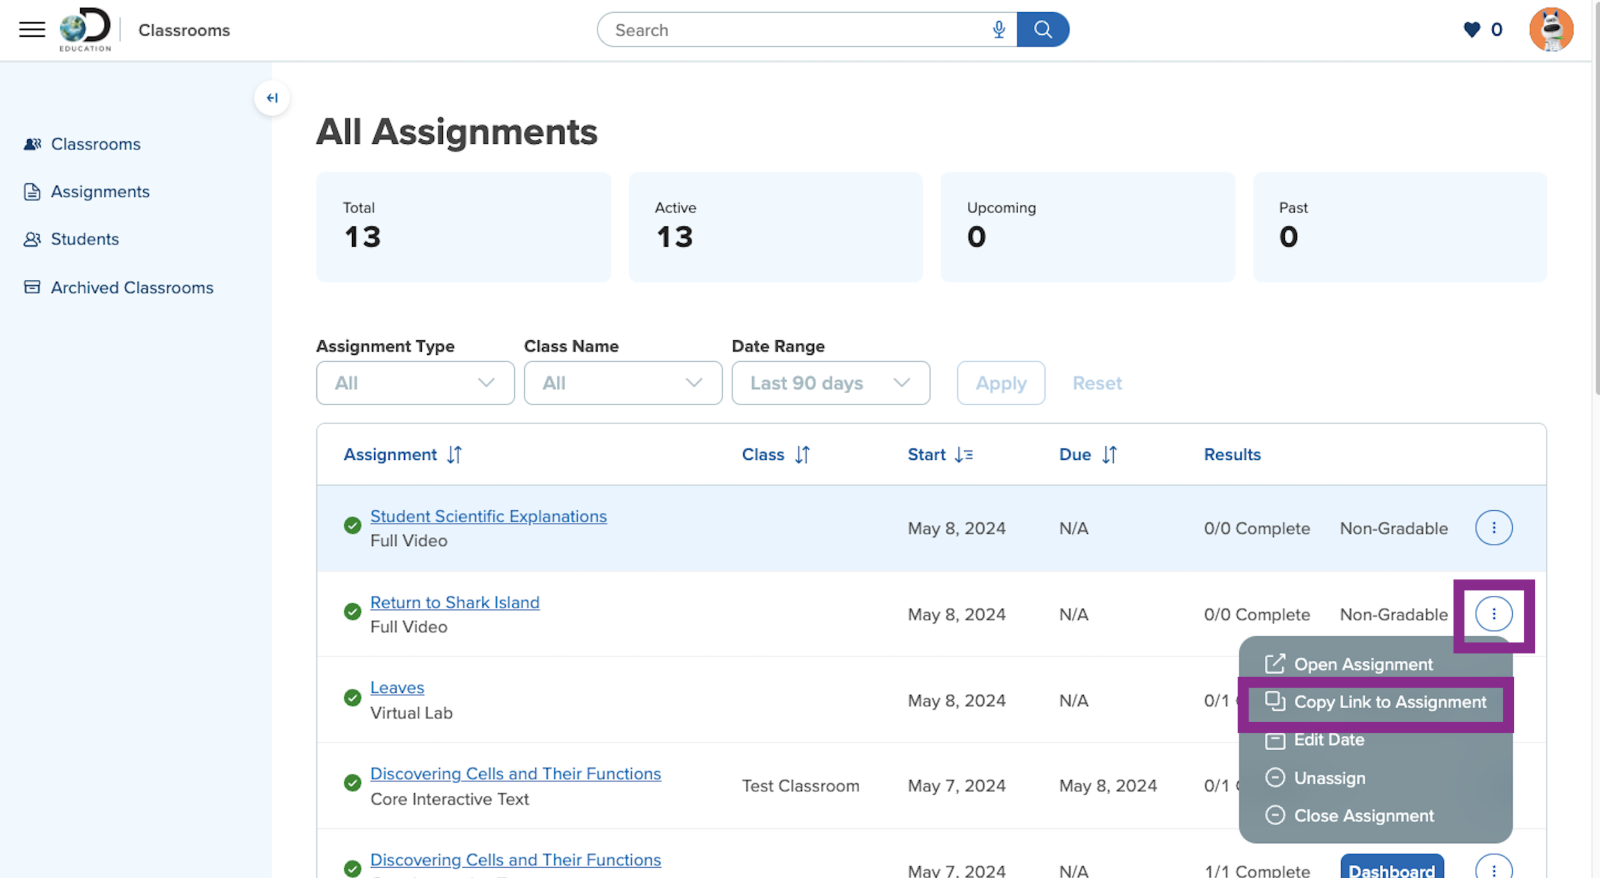The height and width of the screenshot is (878, 1600).
Task: Expand the Class Name dropdown
Action: [x=622, y=383]
